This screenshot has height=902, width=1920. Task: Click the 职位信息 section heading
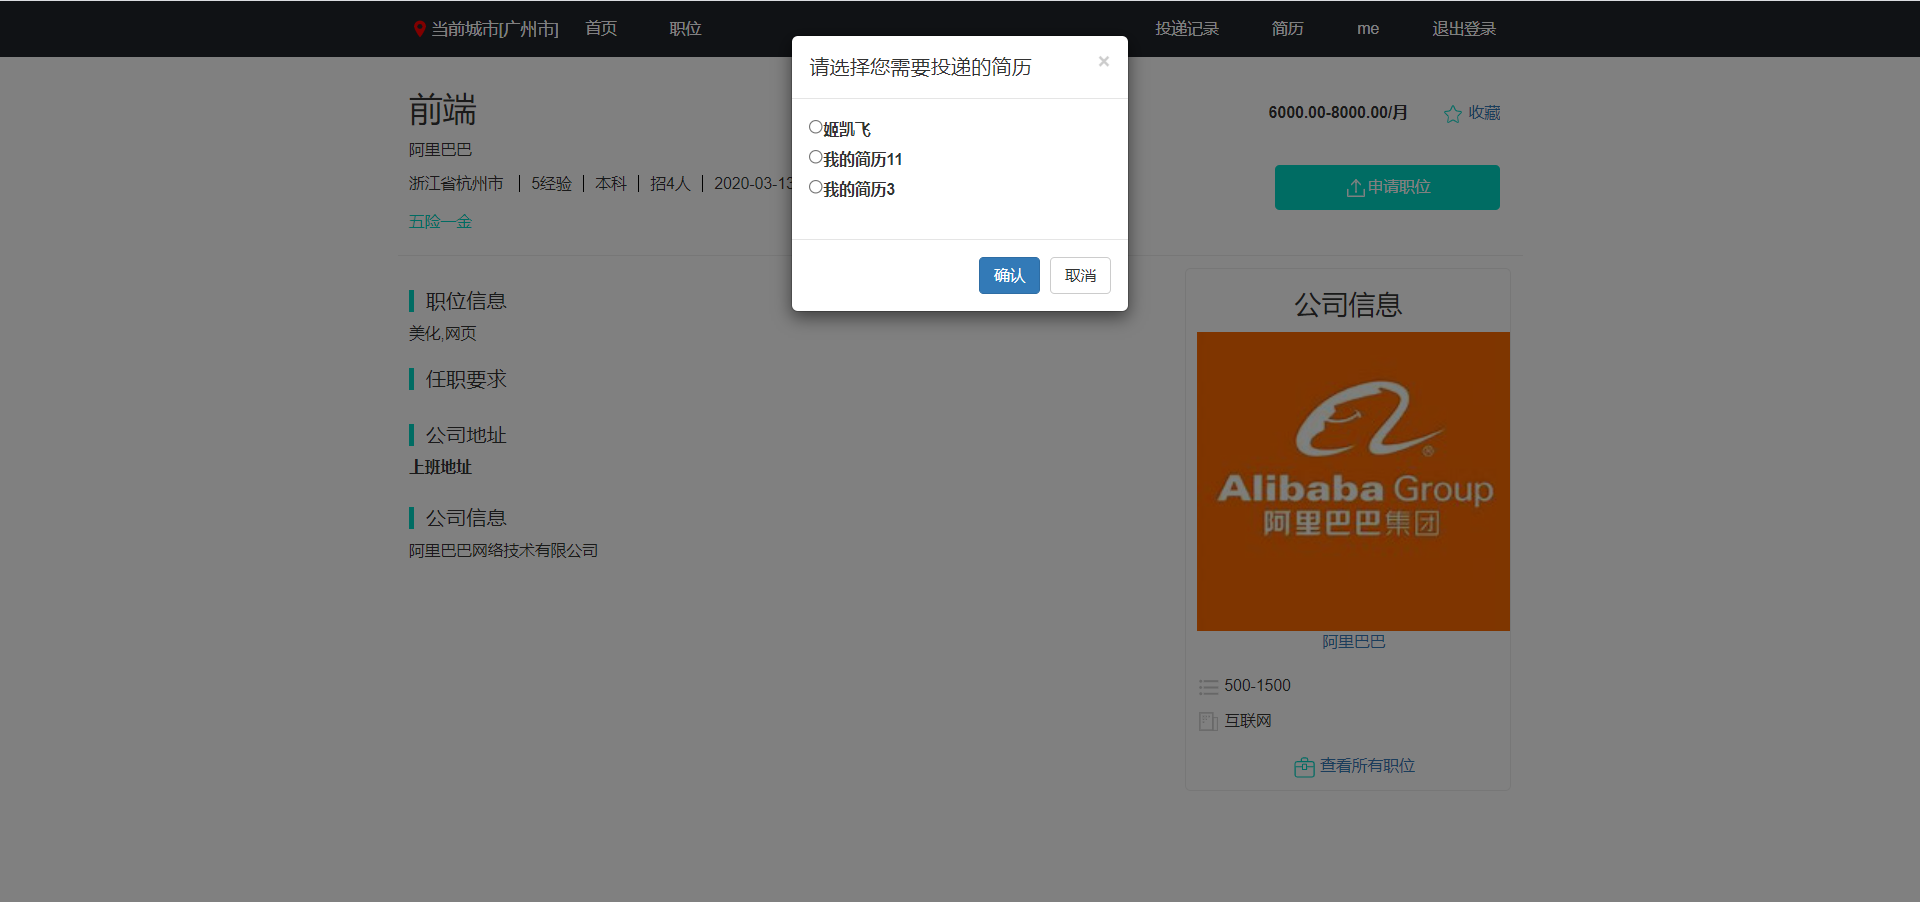point(466,301)
